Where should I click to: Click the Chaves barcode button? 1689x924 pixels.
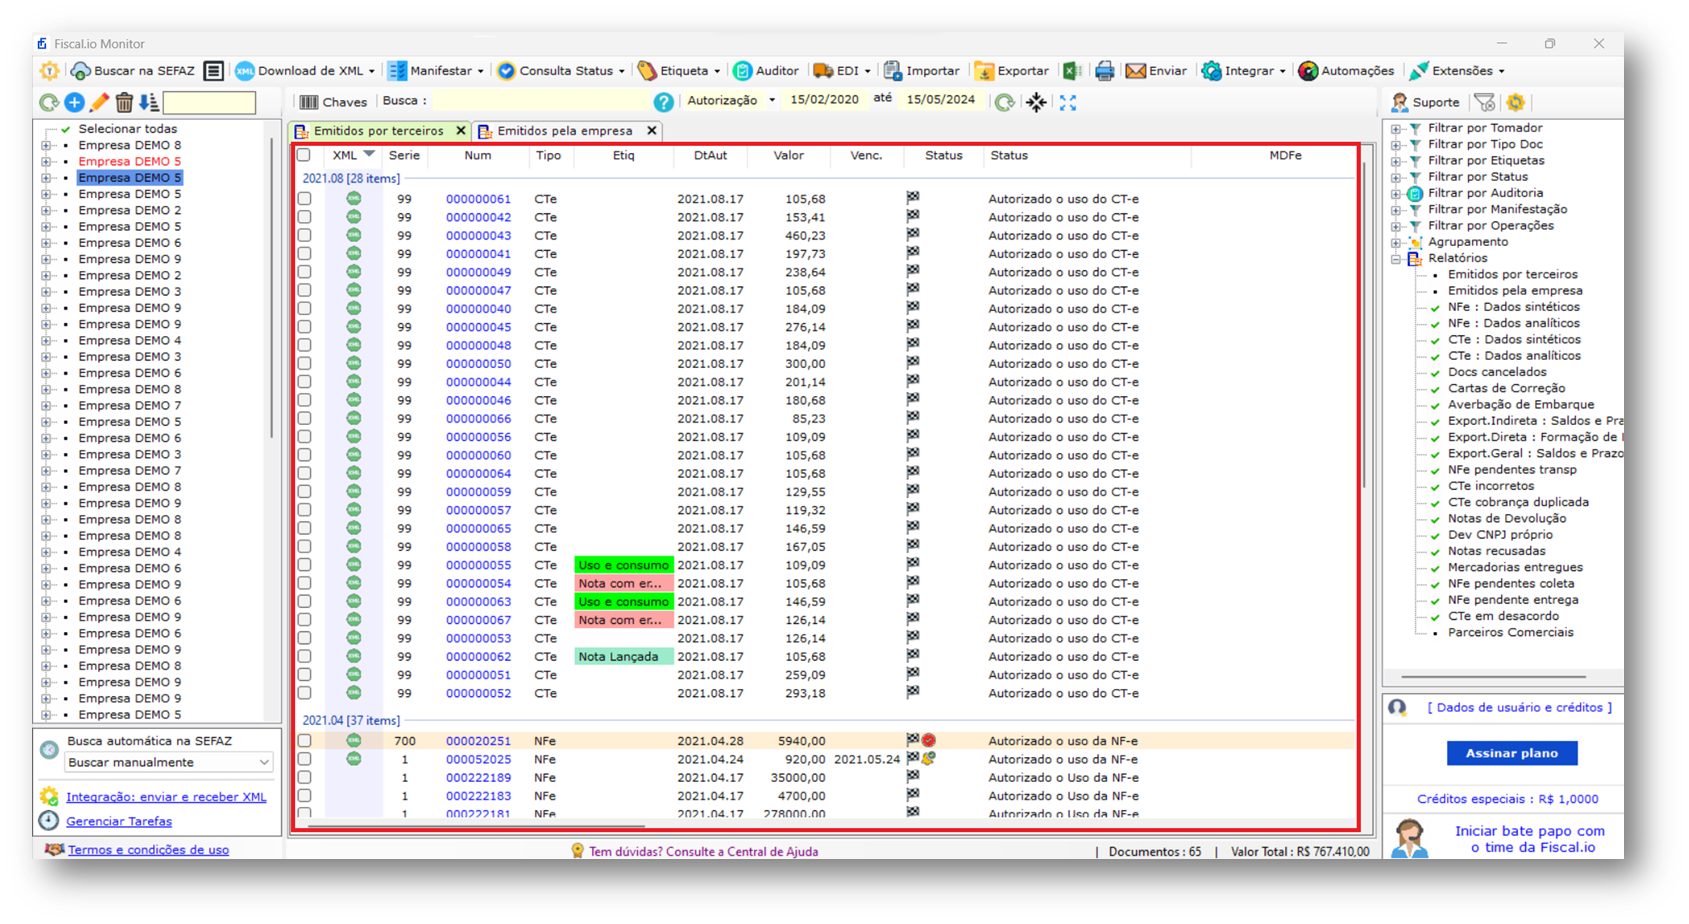pyautogui.click(x=334, y=102)
